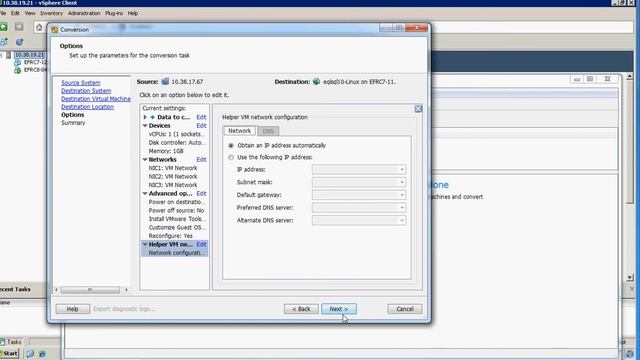Click the refresh icon below the toolbar
This screenshot has height=360, width=640.
[x=19, y=42]
